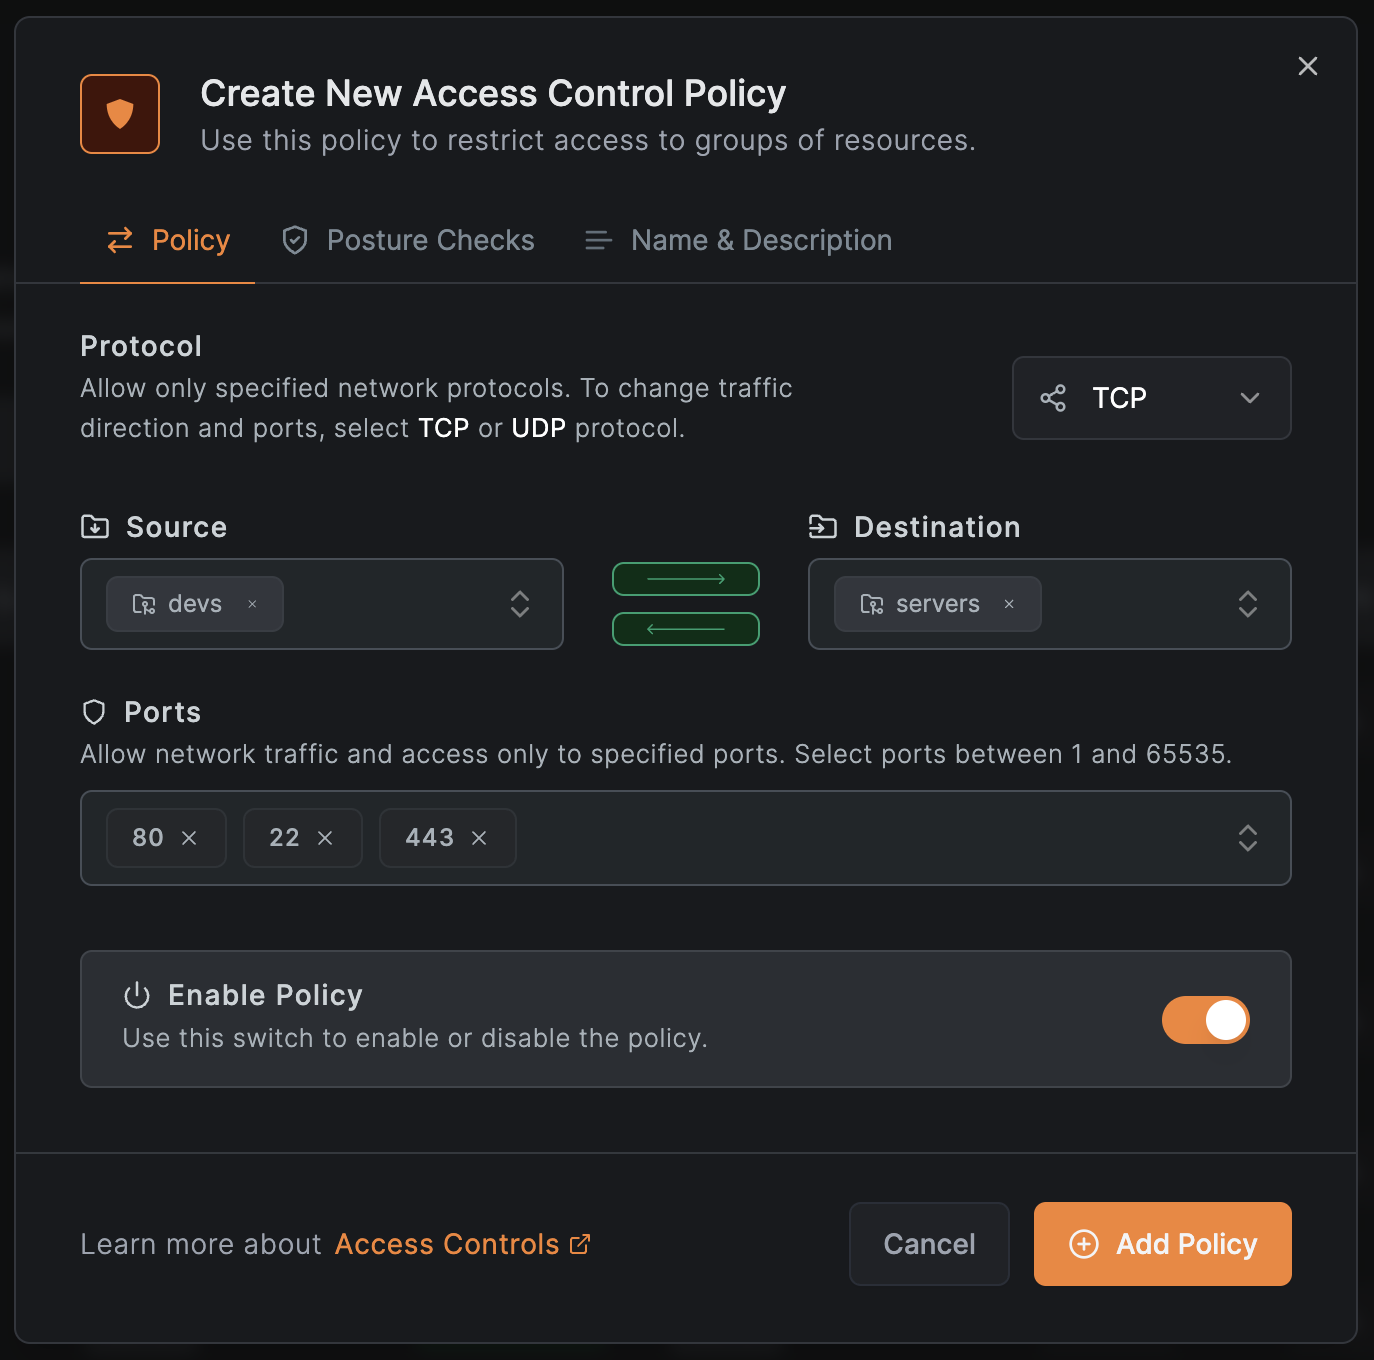Toggle the Enable Policy switch
1374x1360 pixels.
point(1205,1020)
